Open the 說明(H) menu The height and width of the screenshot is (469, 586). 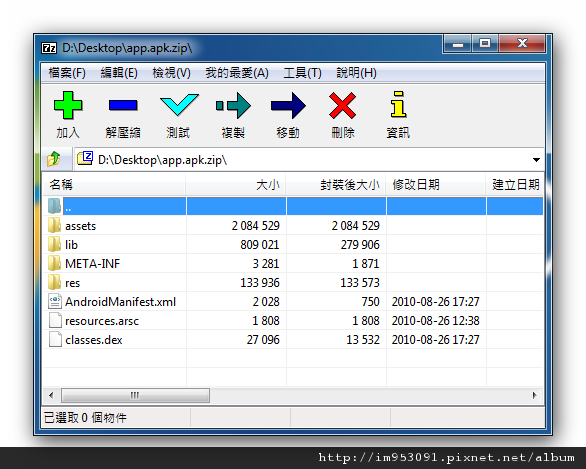[356, 72]
